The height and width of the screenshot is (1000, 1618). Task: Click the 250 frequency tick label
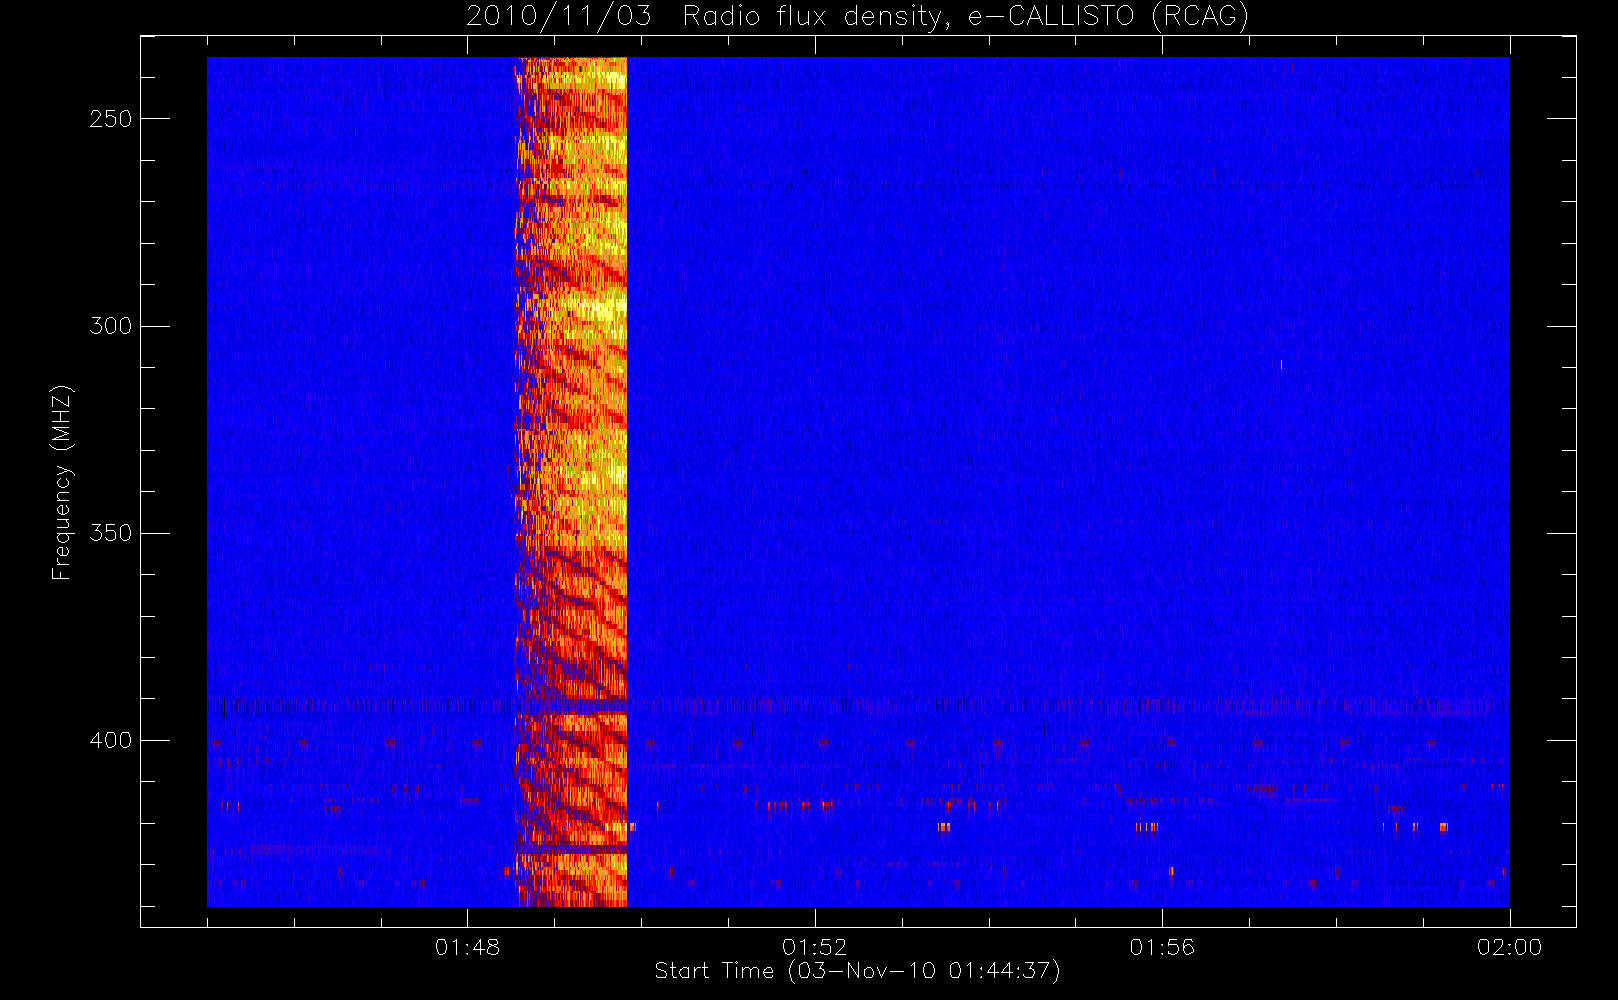coord(110,119)
